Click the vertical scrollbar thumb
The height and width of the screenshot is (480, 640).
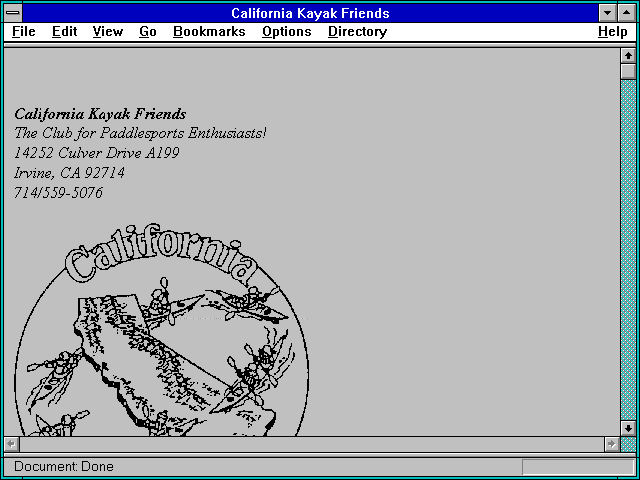click(628, 71)
